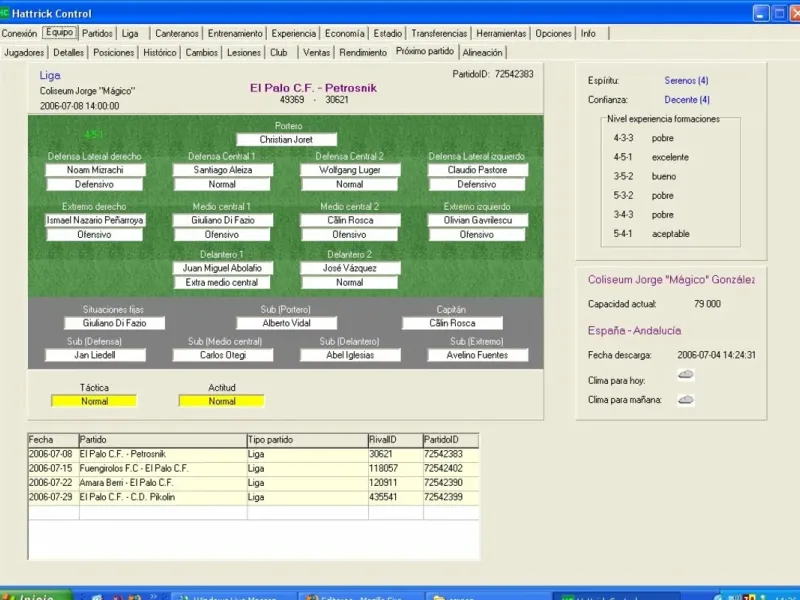
Task: Click the 'Decente (4)' confidence link
Action: (687, 100)
